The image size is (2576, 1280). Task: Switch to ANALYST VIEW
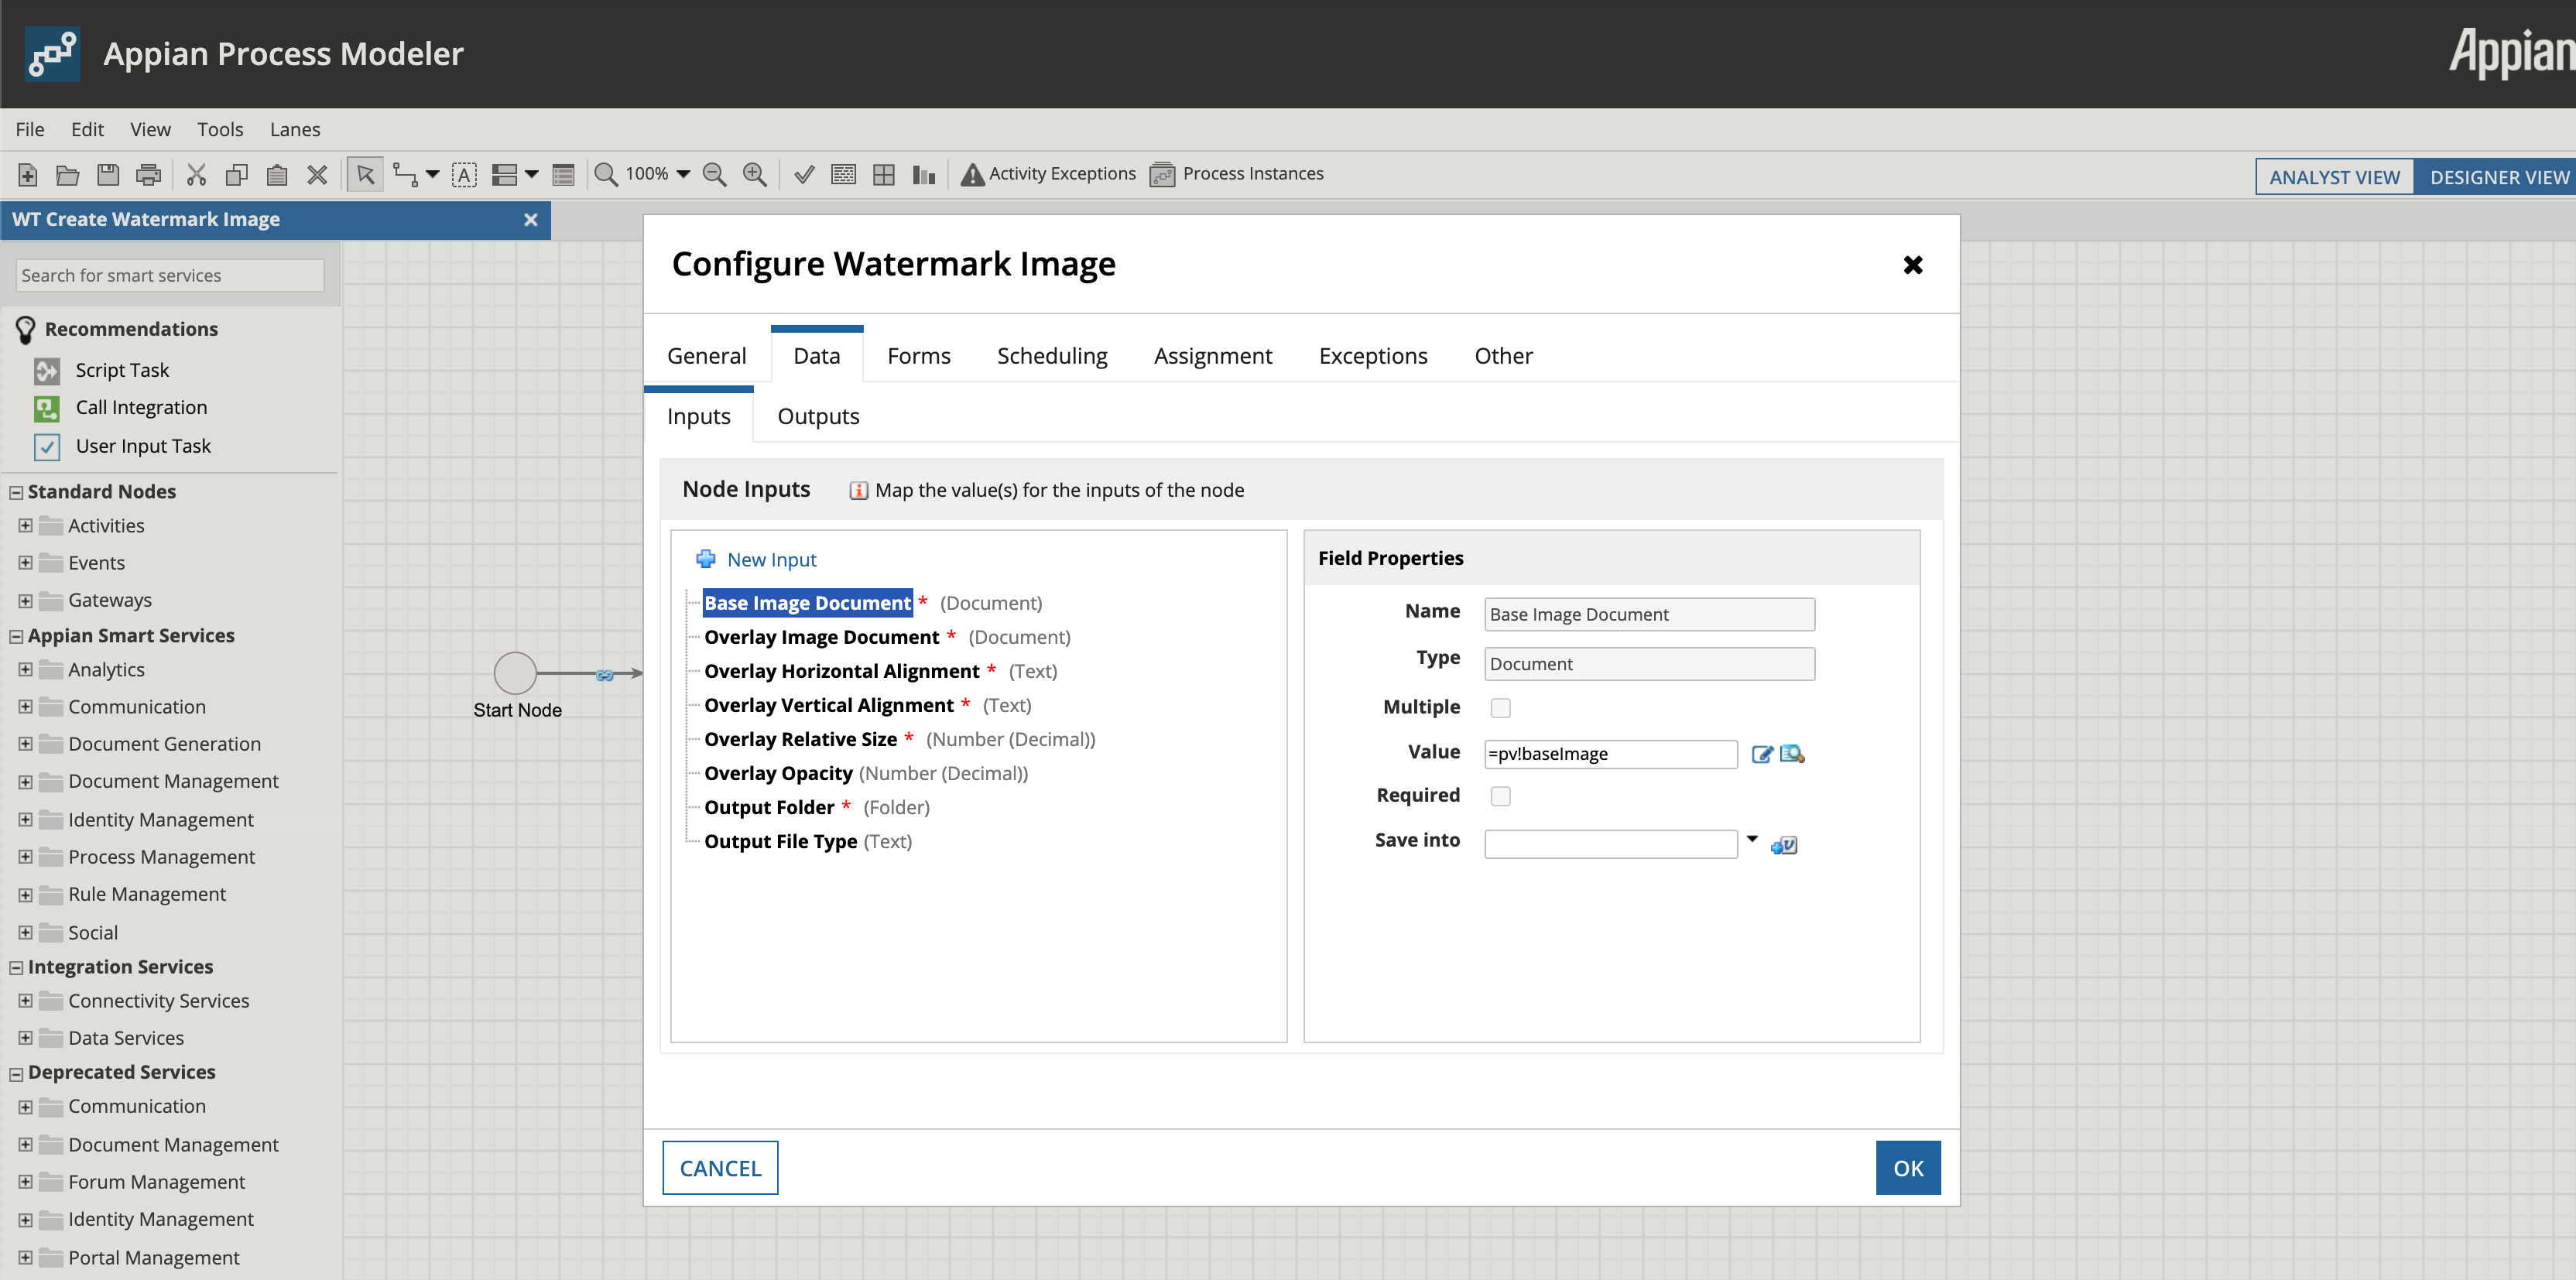coord(2334,177)
